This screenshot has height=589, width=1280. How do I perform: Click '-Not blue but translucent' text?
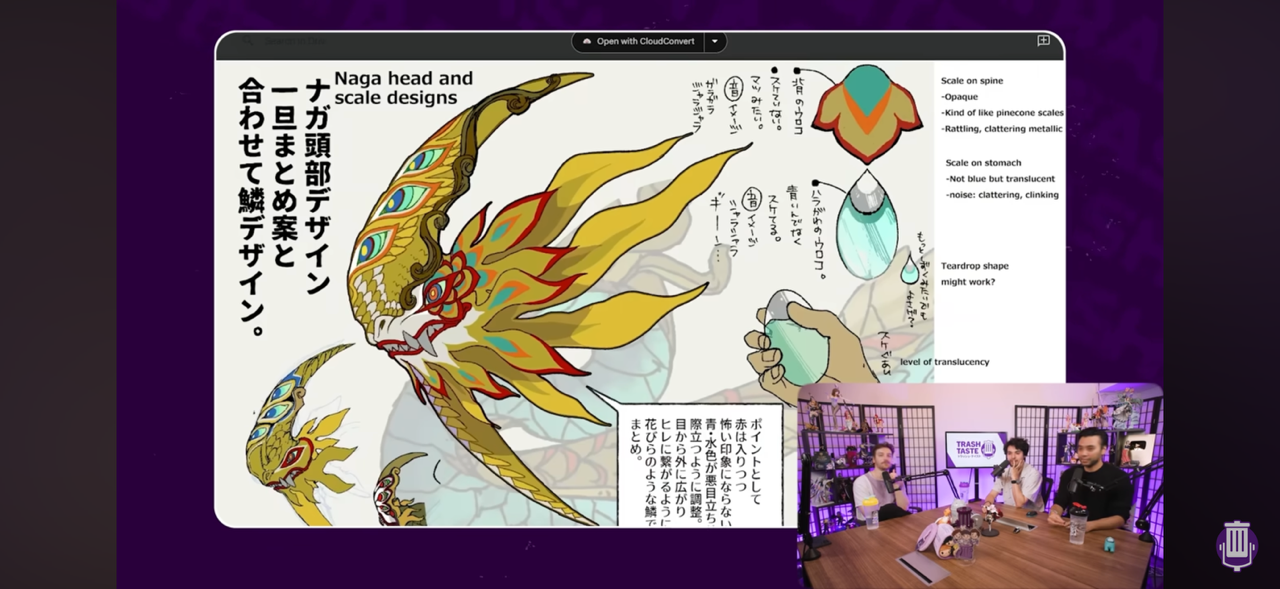pos(1000,179)
